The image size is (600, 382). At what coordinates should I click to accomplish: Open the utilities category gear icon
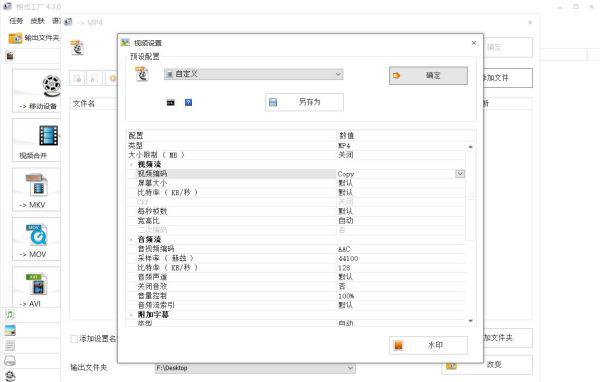coord(10,375)
